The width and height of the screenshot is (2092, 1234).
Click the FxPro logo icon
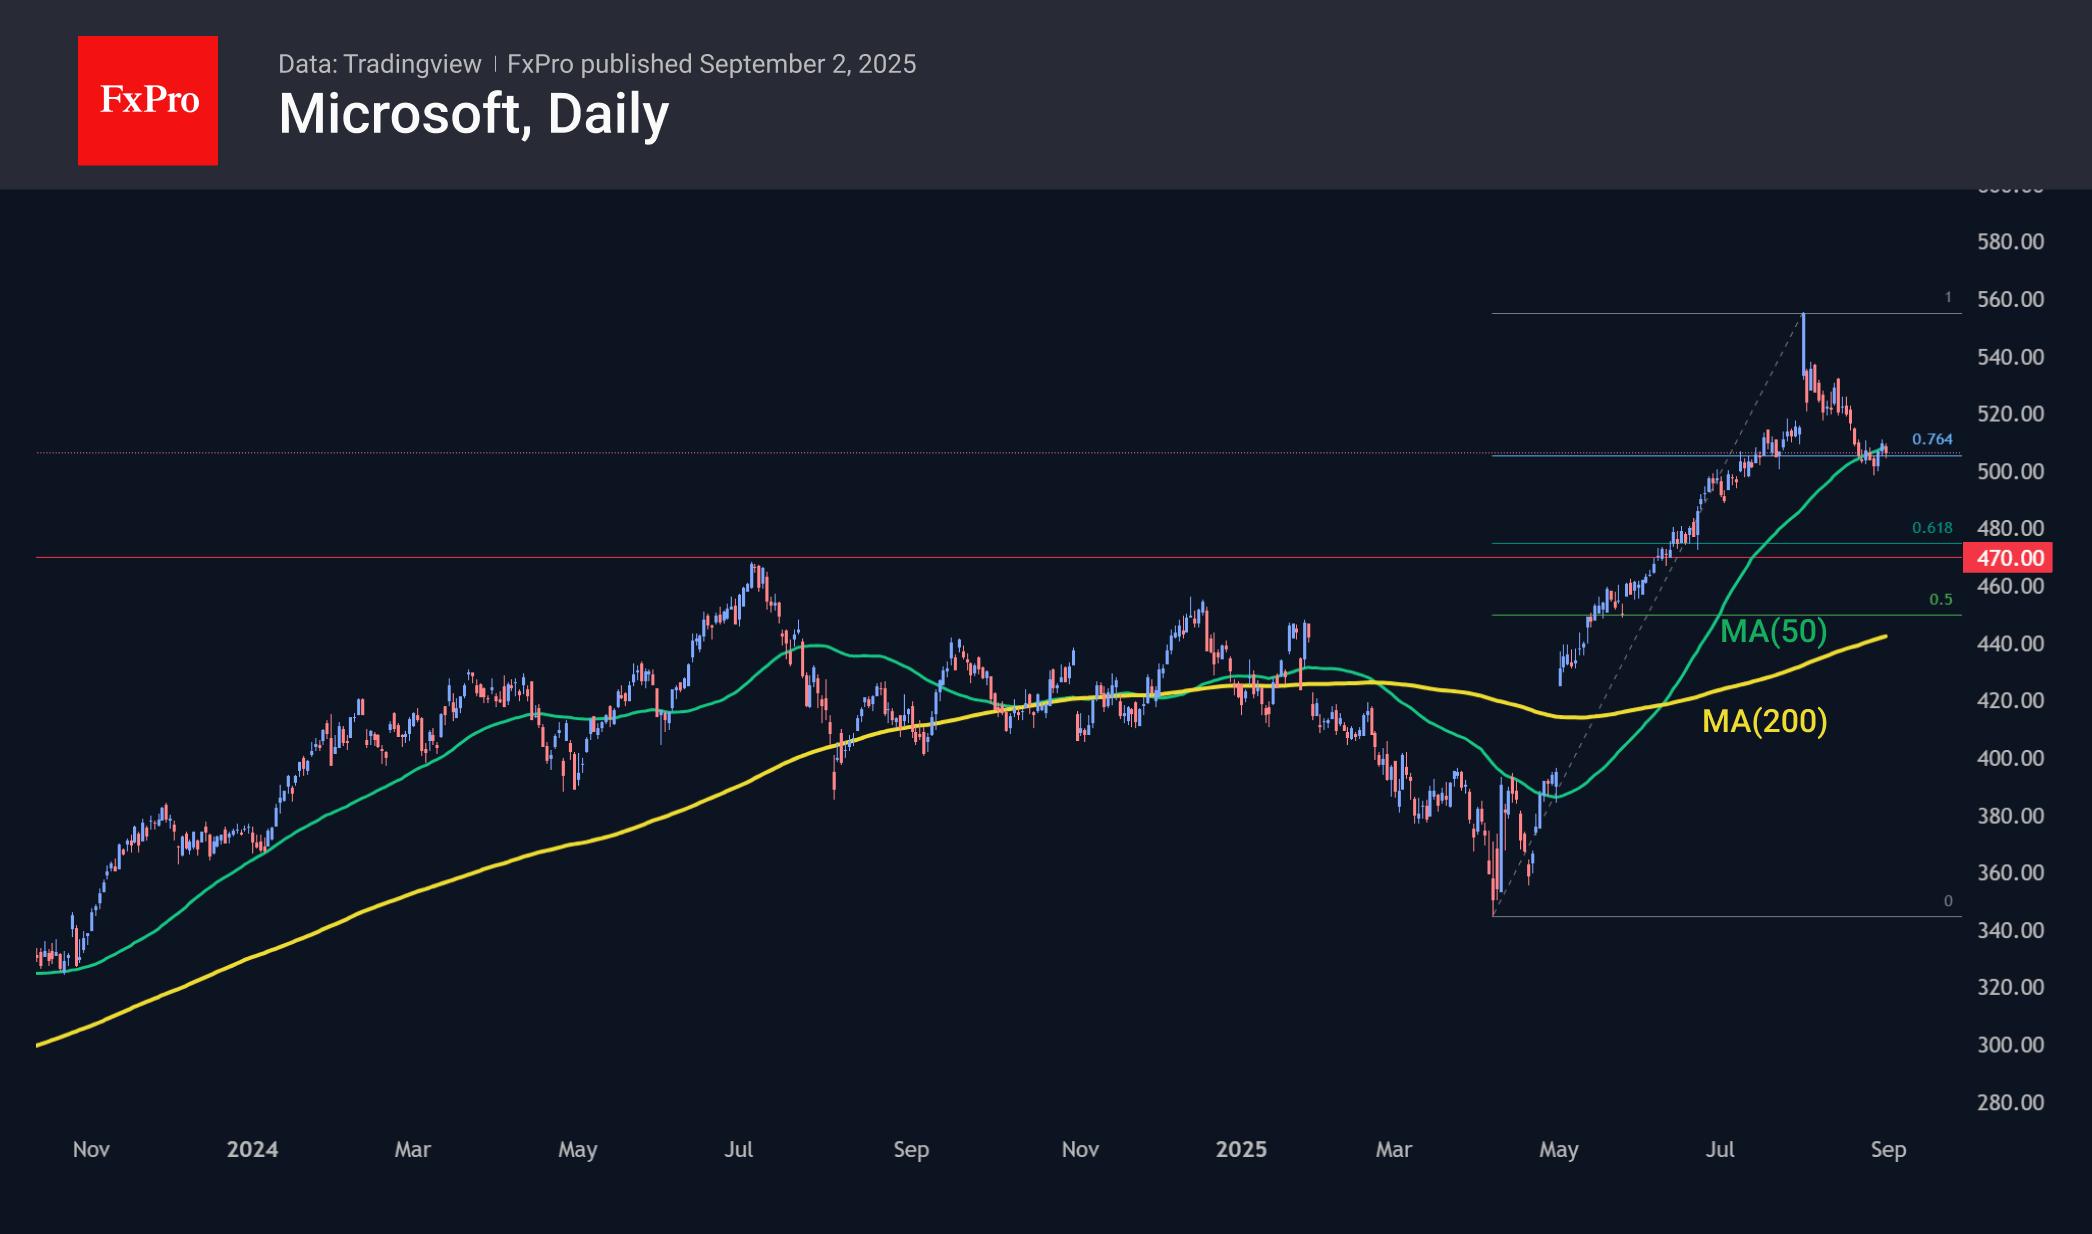(147, 100)
